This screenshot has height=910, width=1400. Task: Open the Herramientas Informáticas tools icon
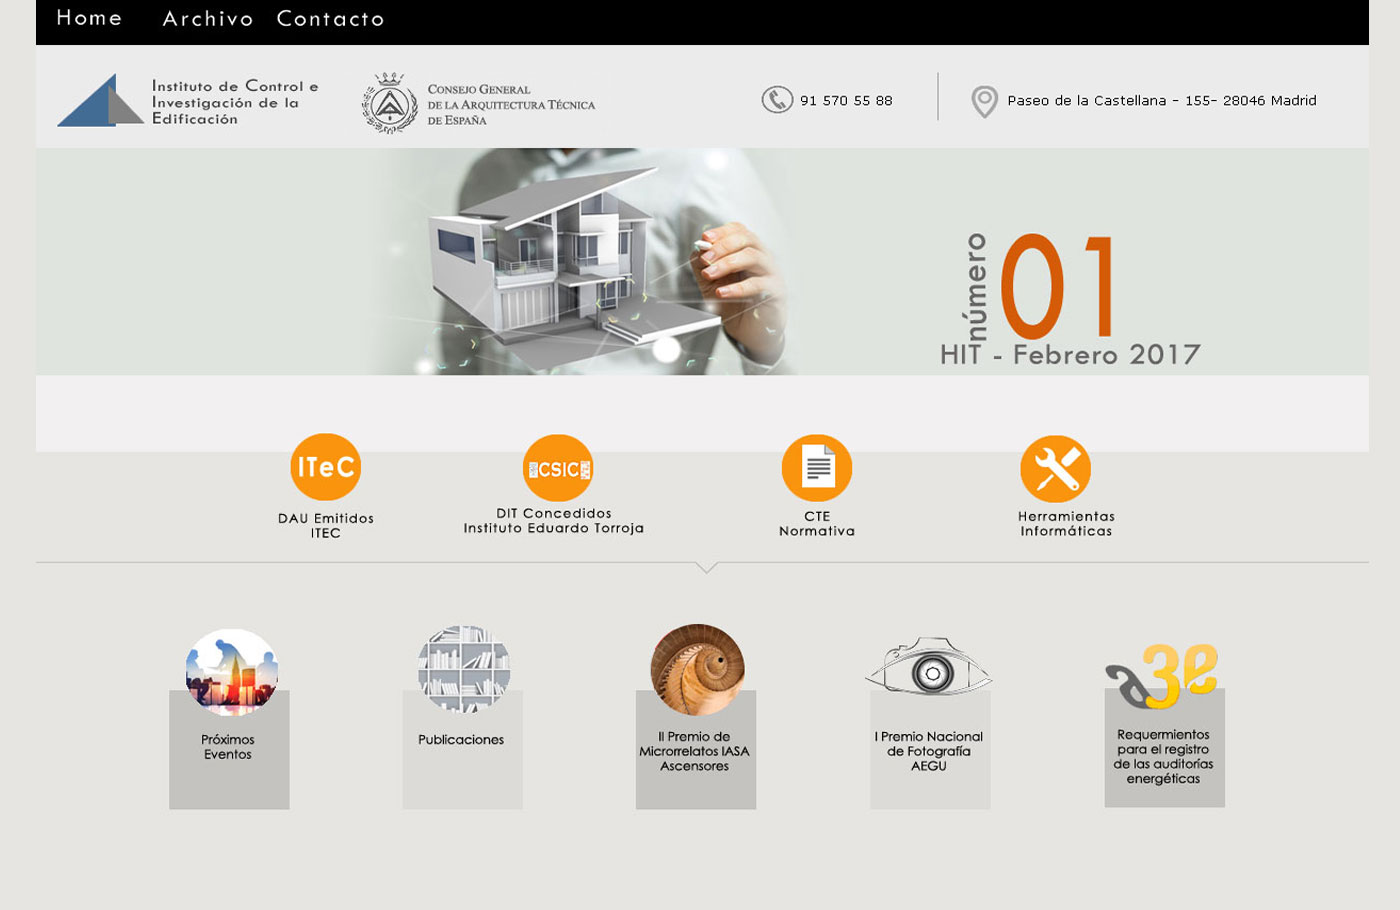(1055, 469)
